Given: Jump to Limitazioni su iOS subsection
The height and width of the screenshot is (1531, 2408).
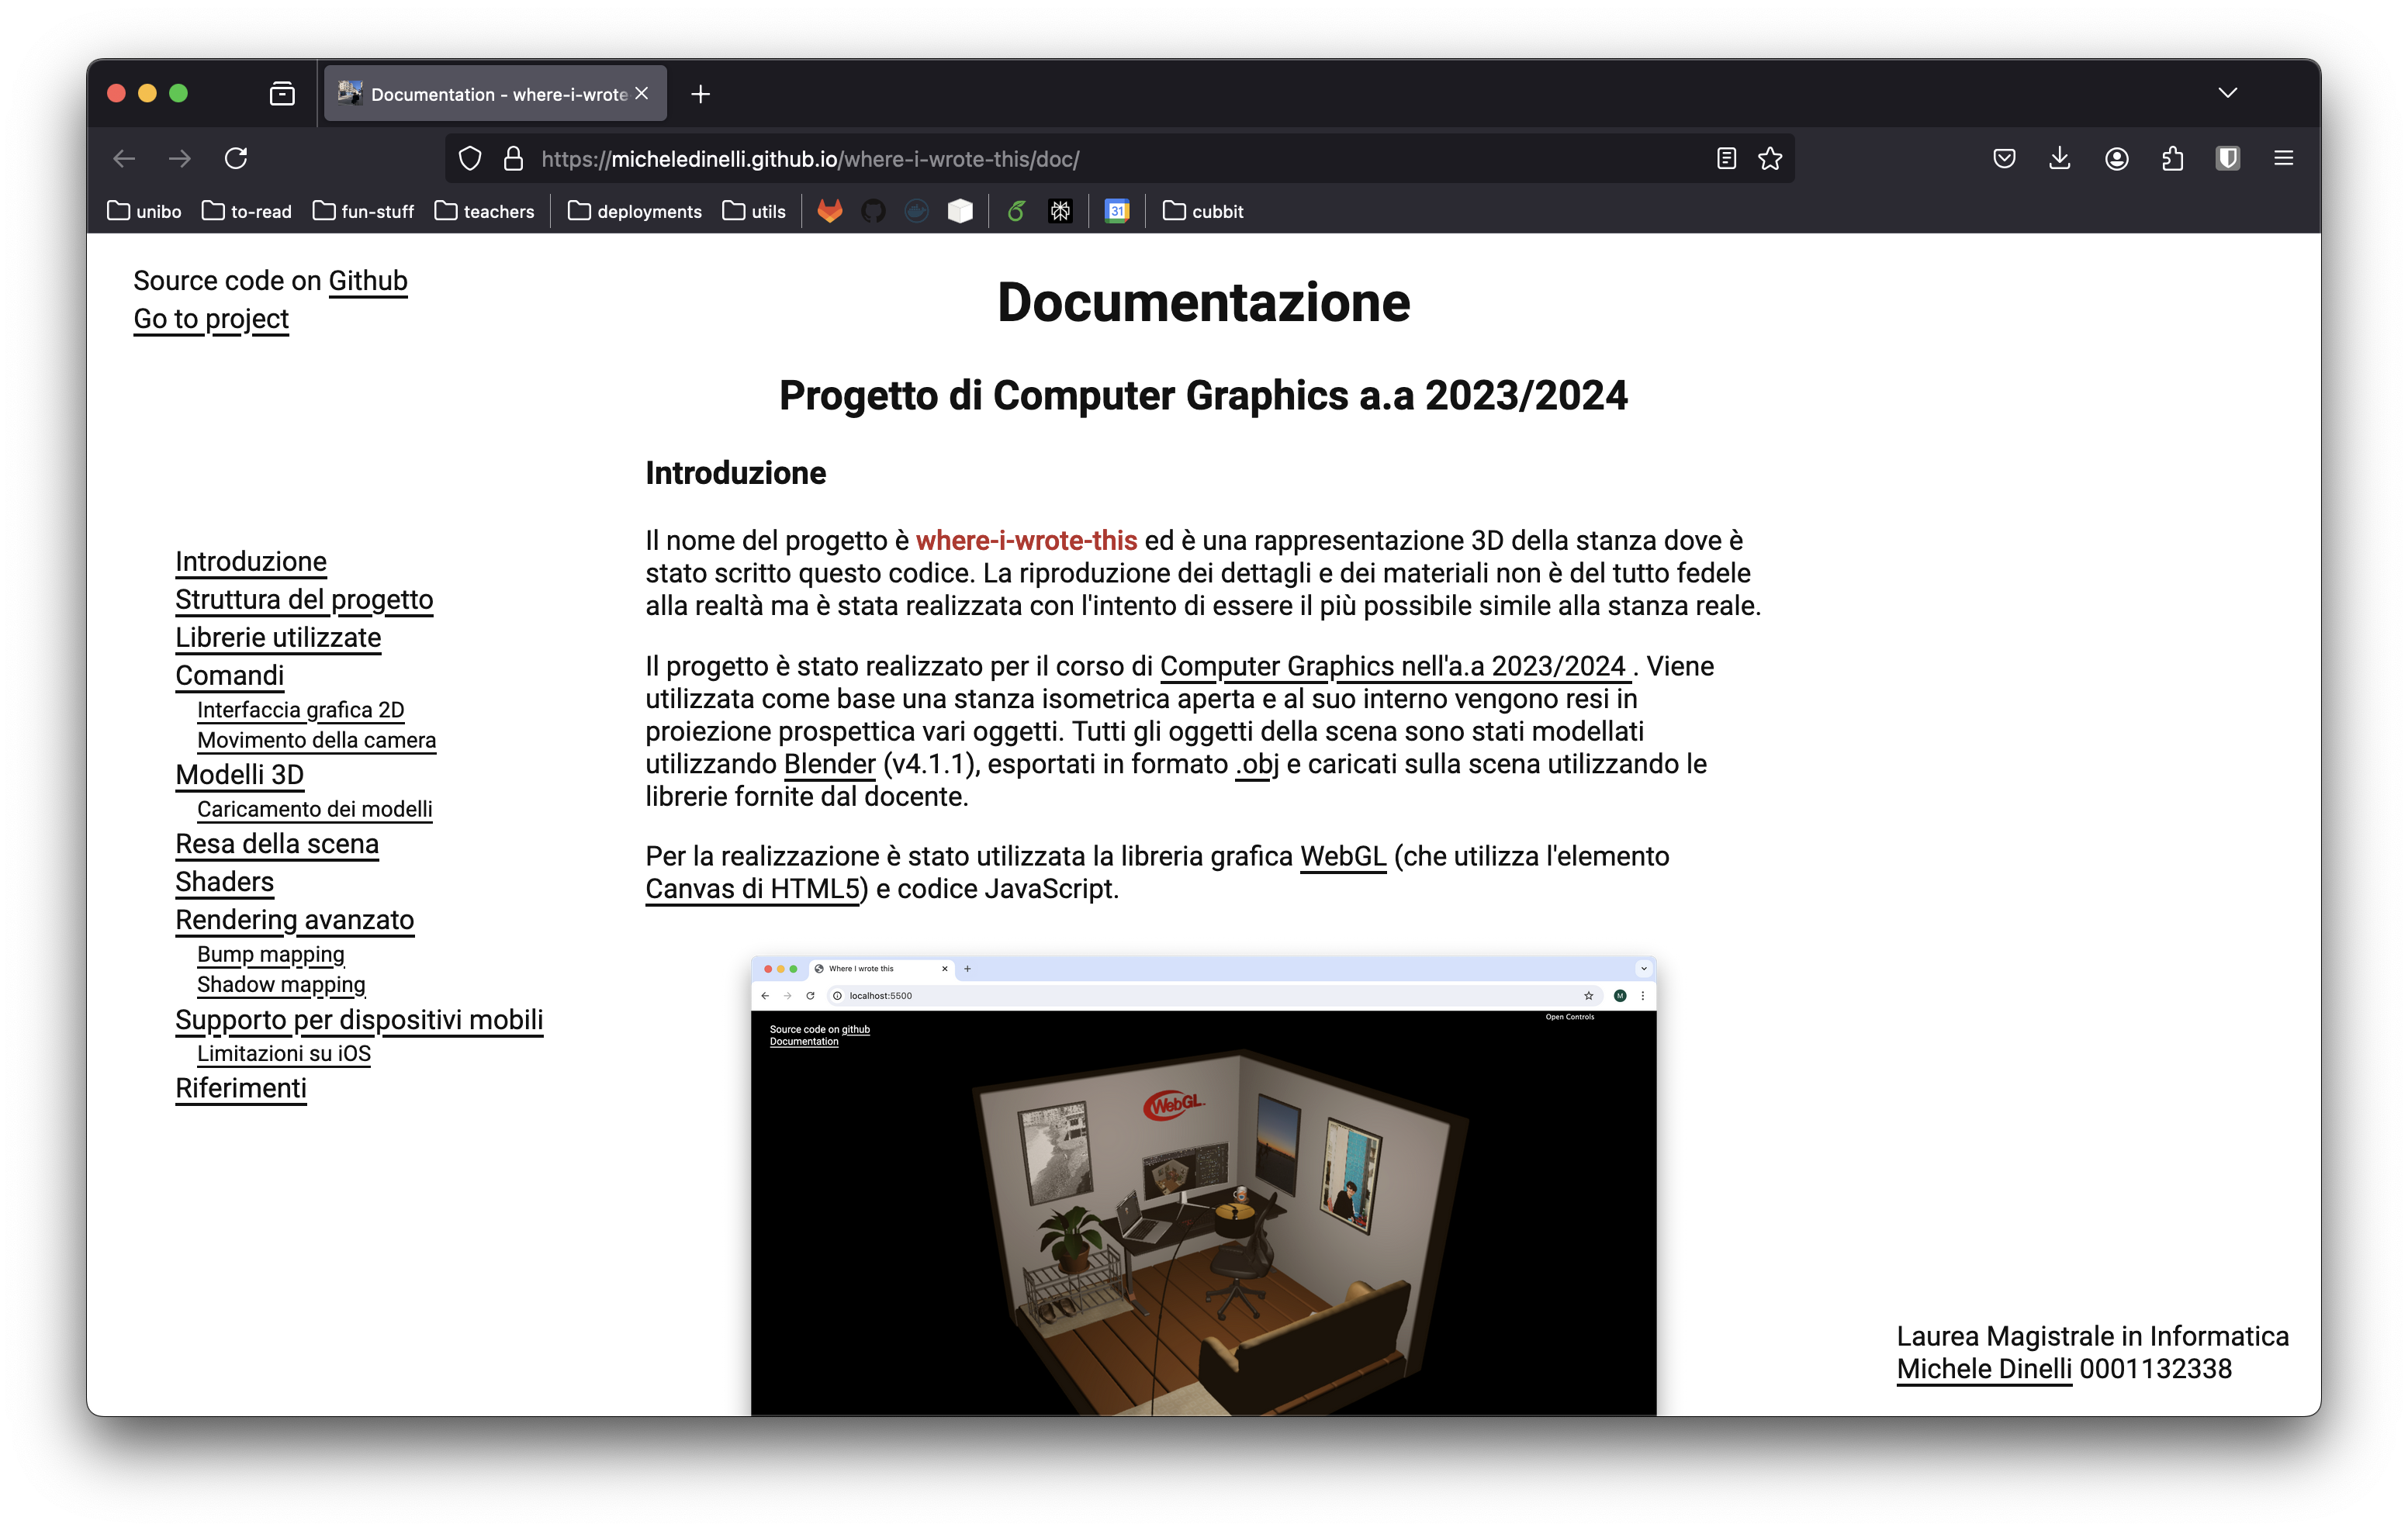Looking at the screenshot, I should tap(284, 1054).
